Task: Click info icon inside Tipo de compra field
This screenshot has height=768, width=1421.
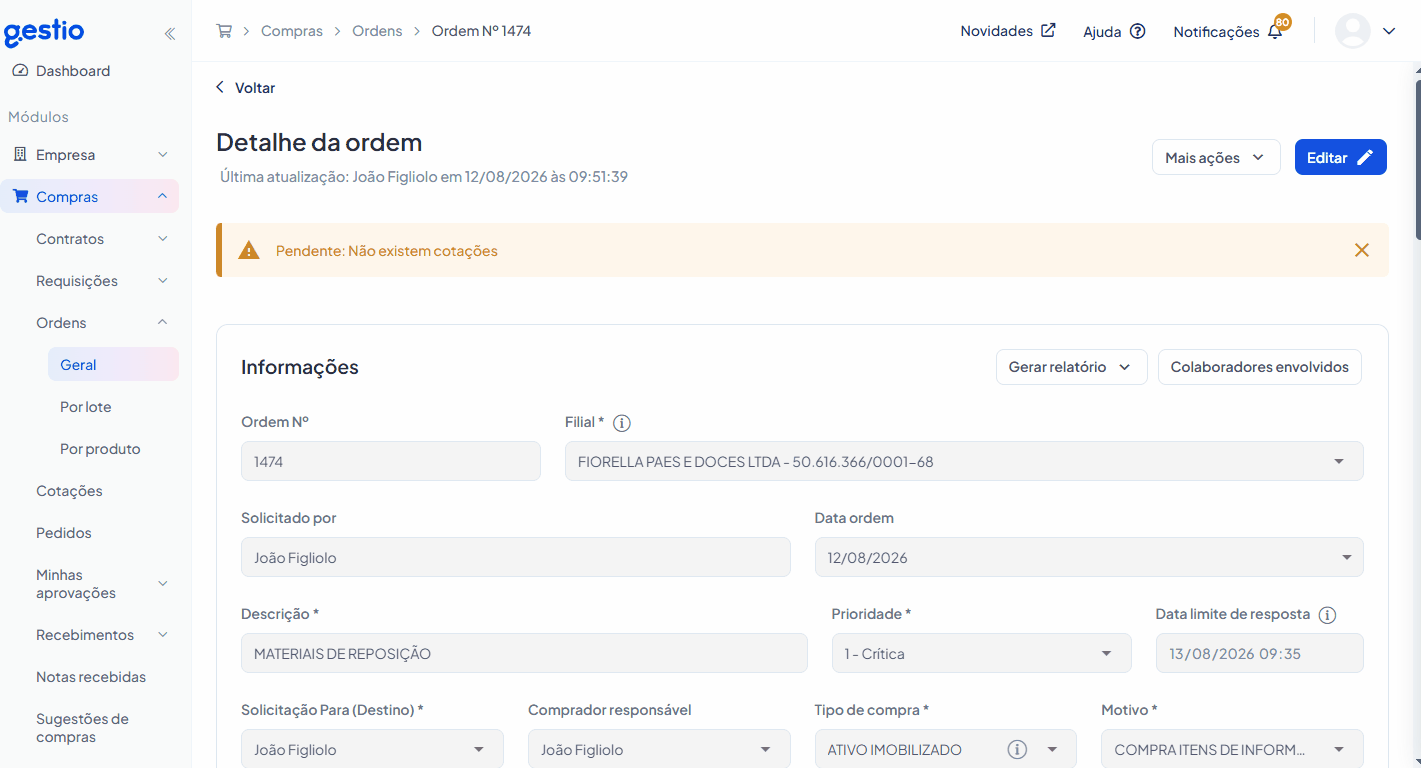Action: pyautogui.click(x=1017, y=749)
